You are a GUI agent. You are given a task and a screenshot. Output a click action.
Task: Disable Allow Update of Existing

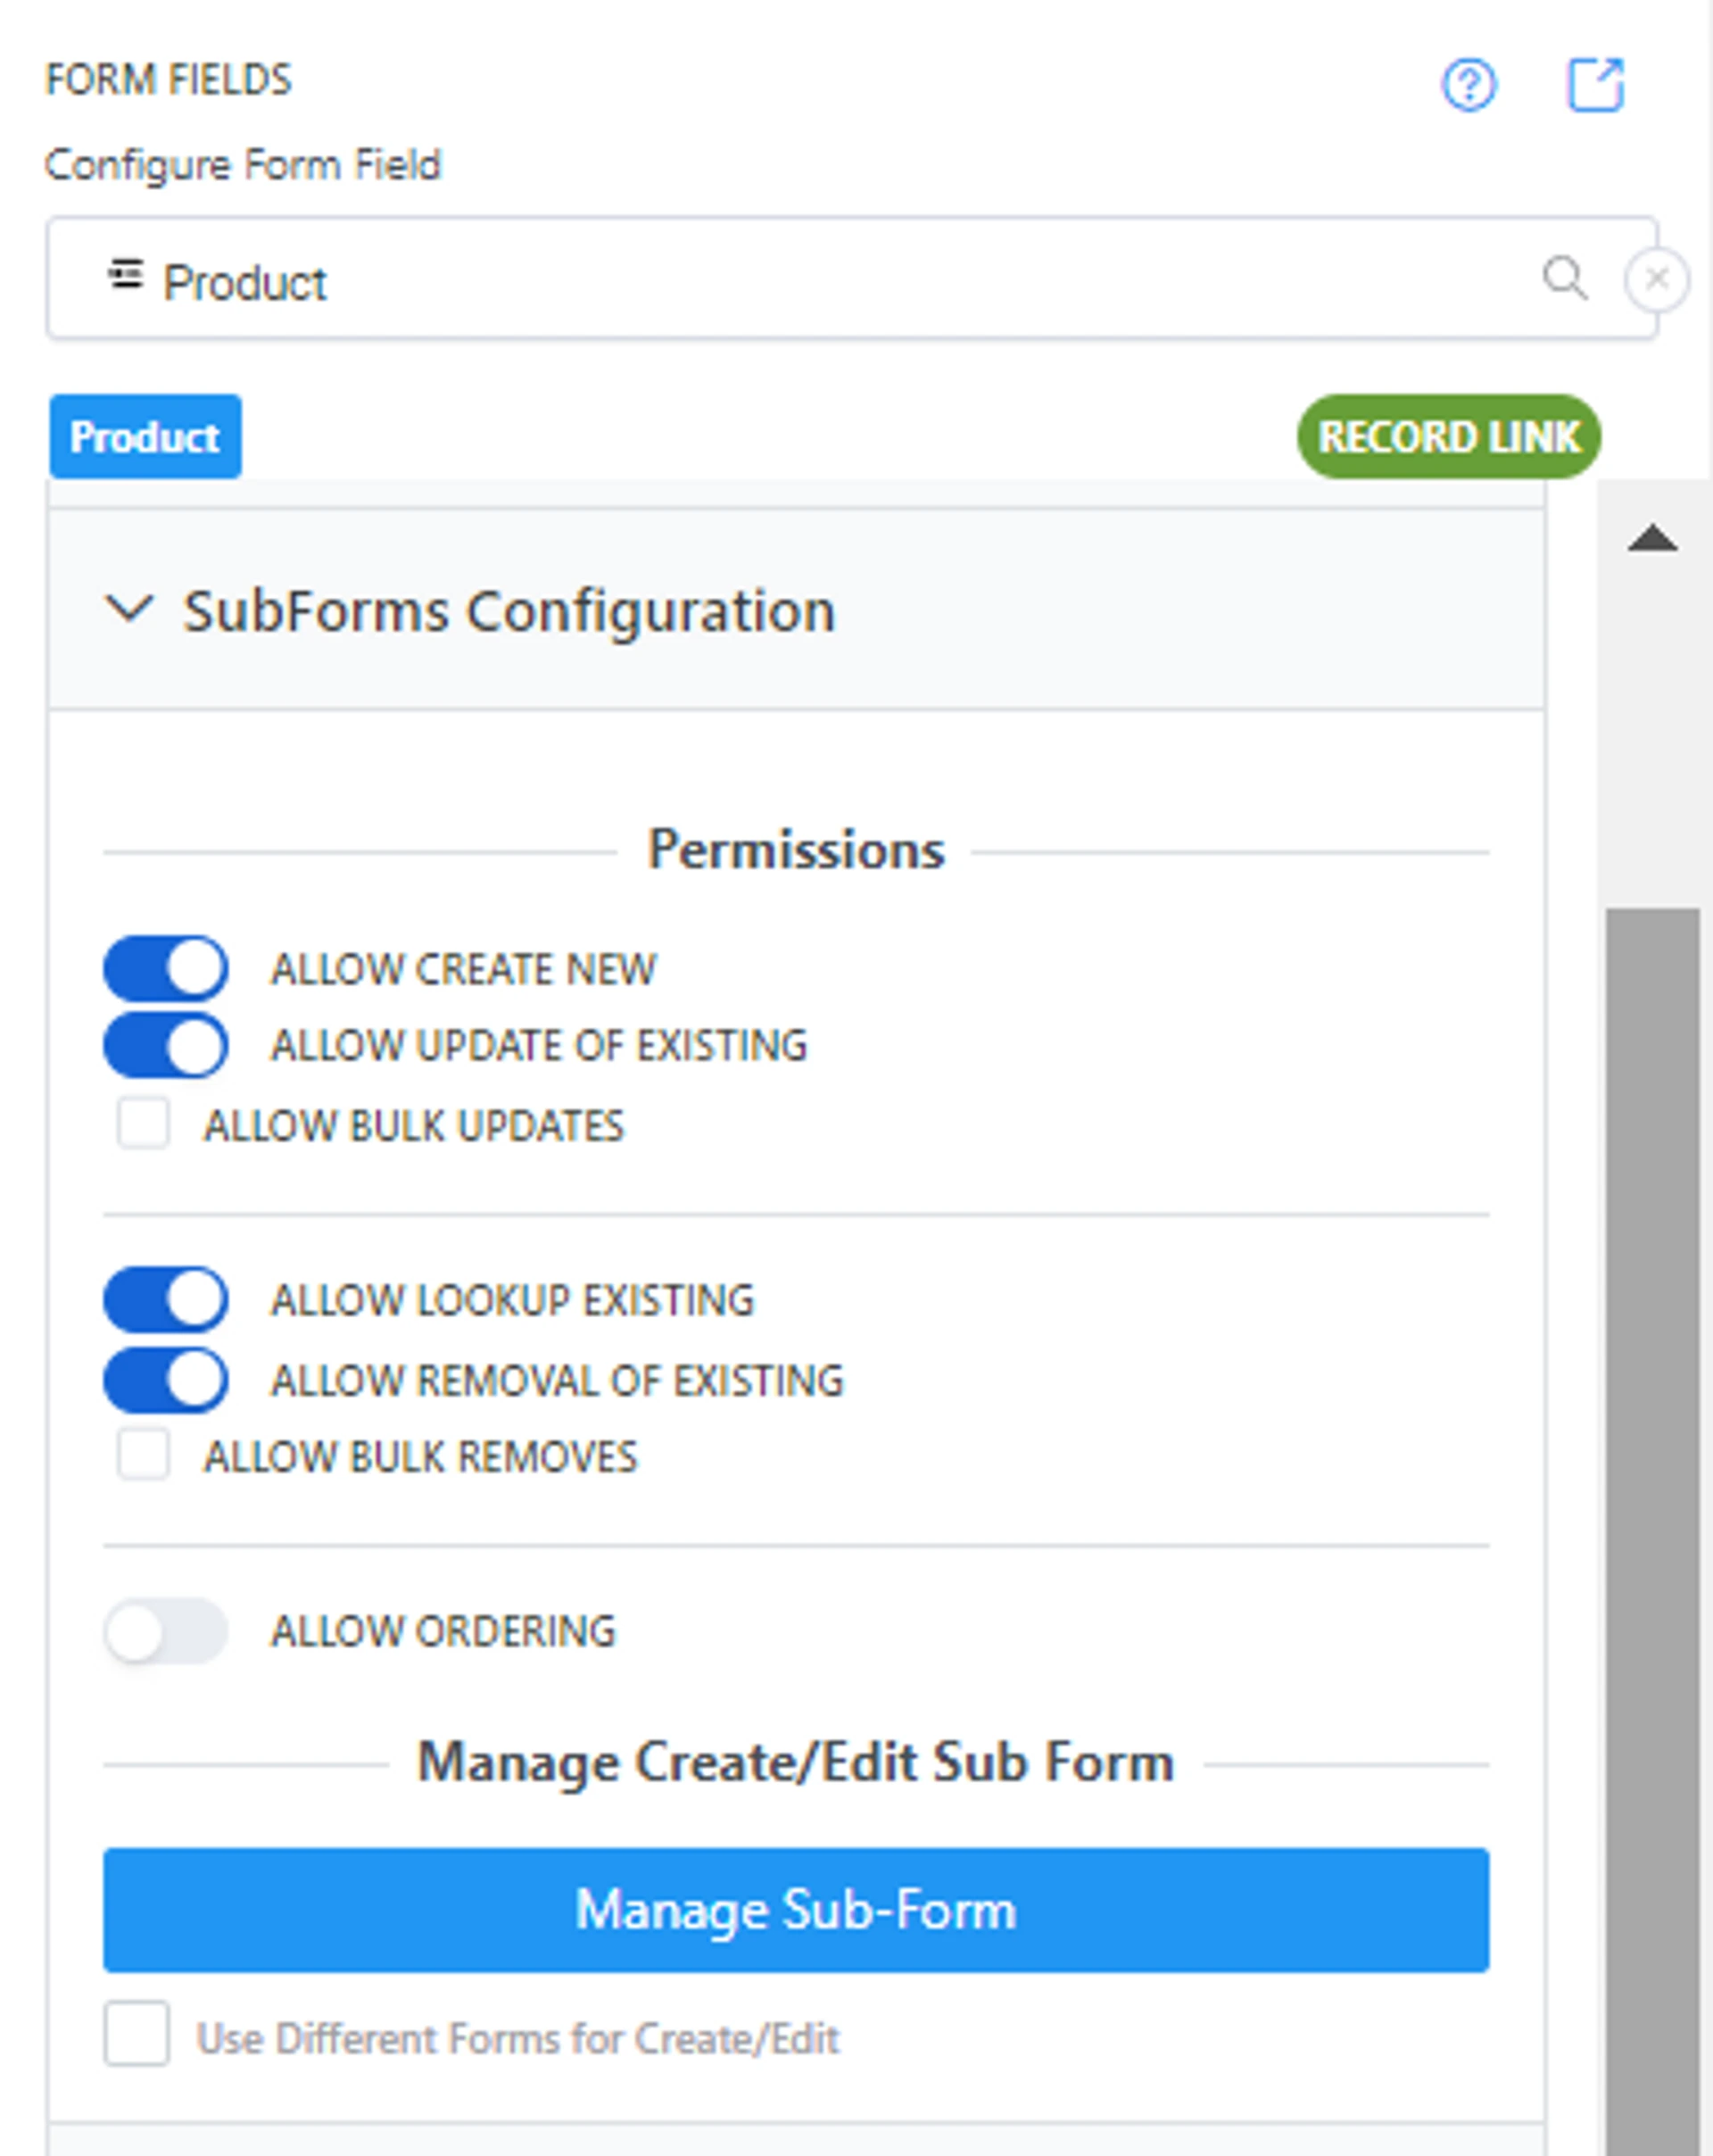(x=166, y=1046)
